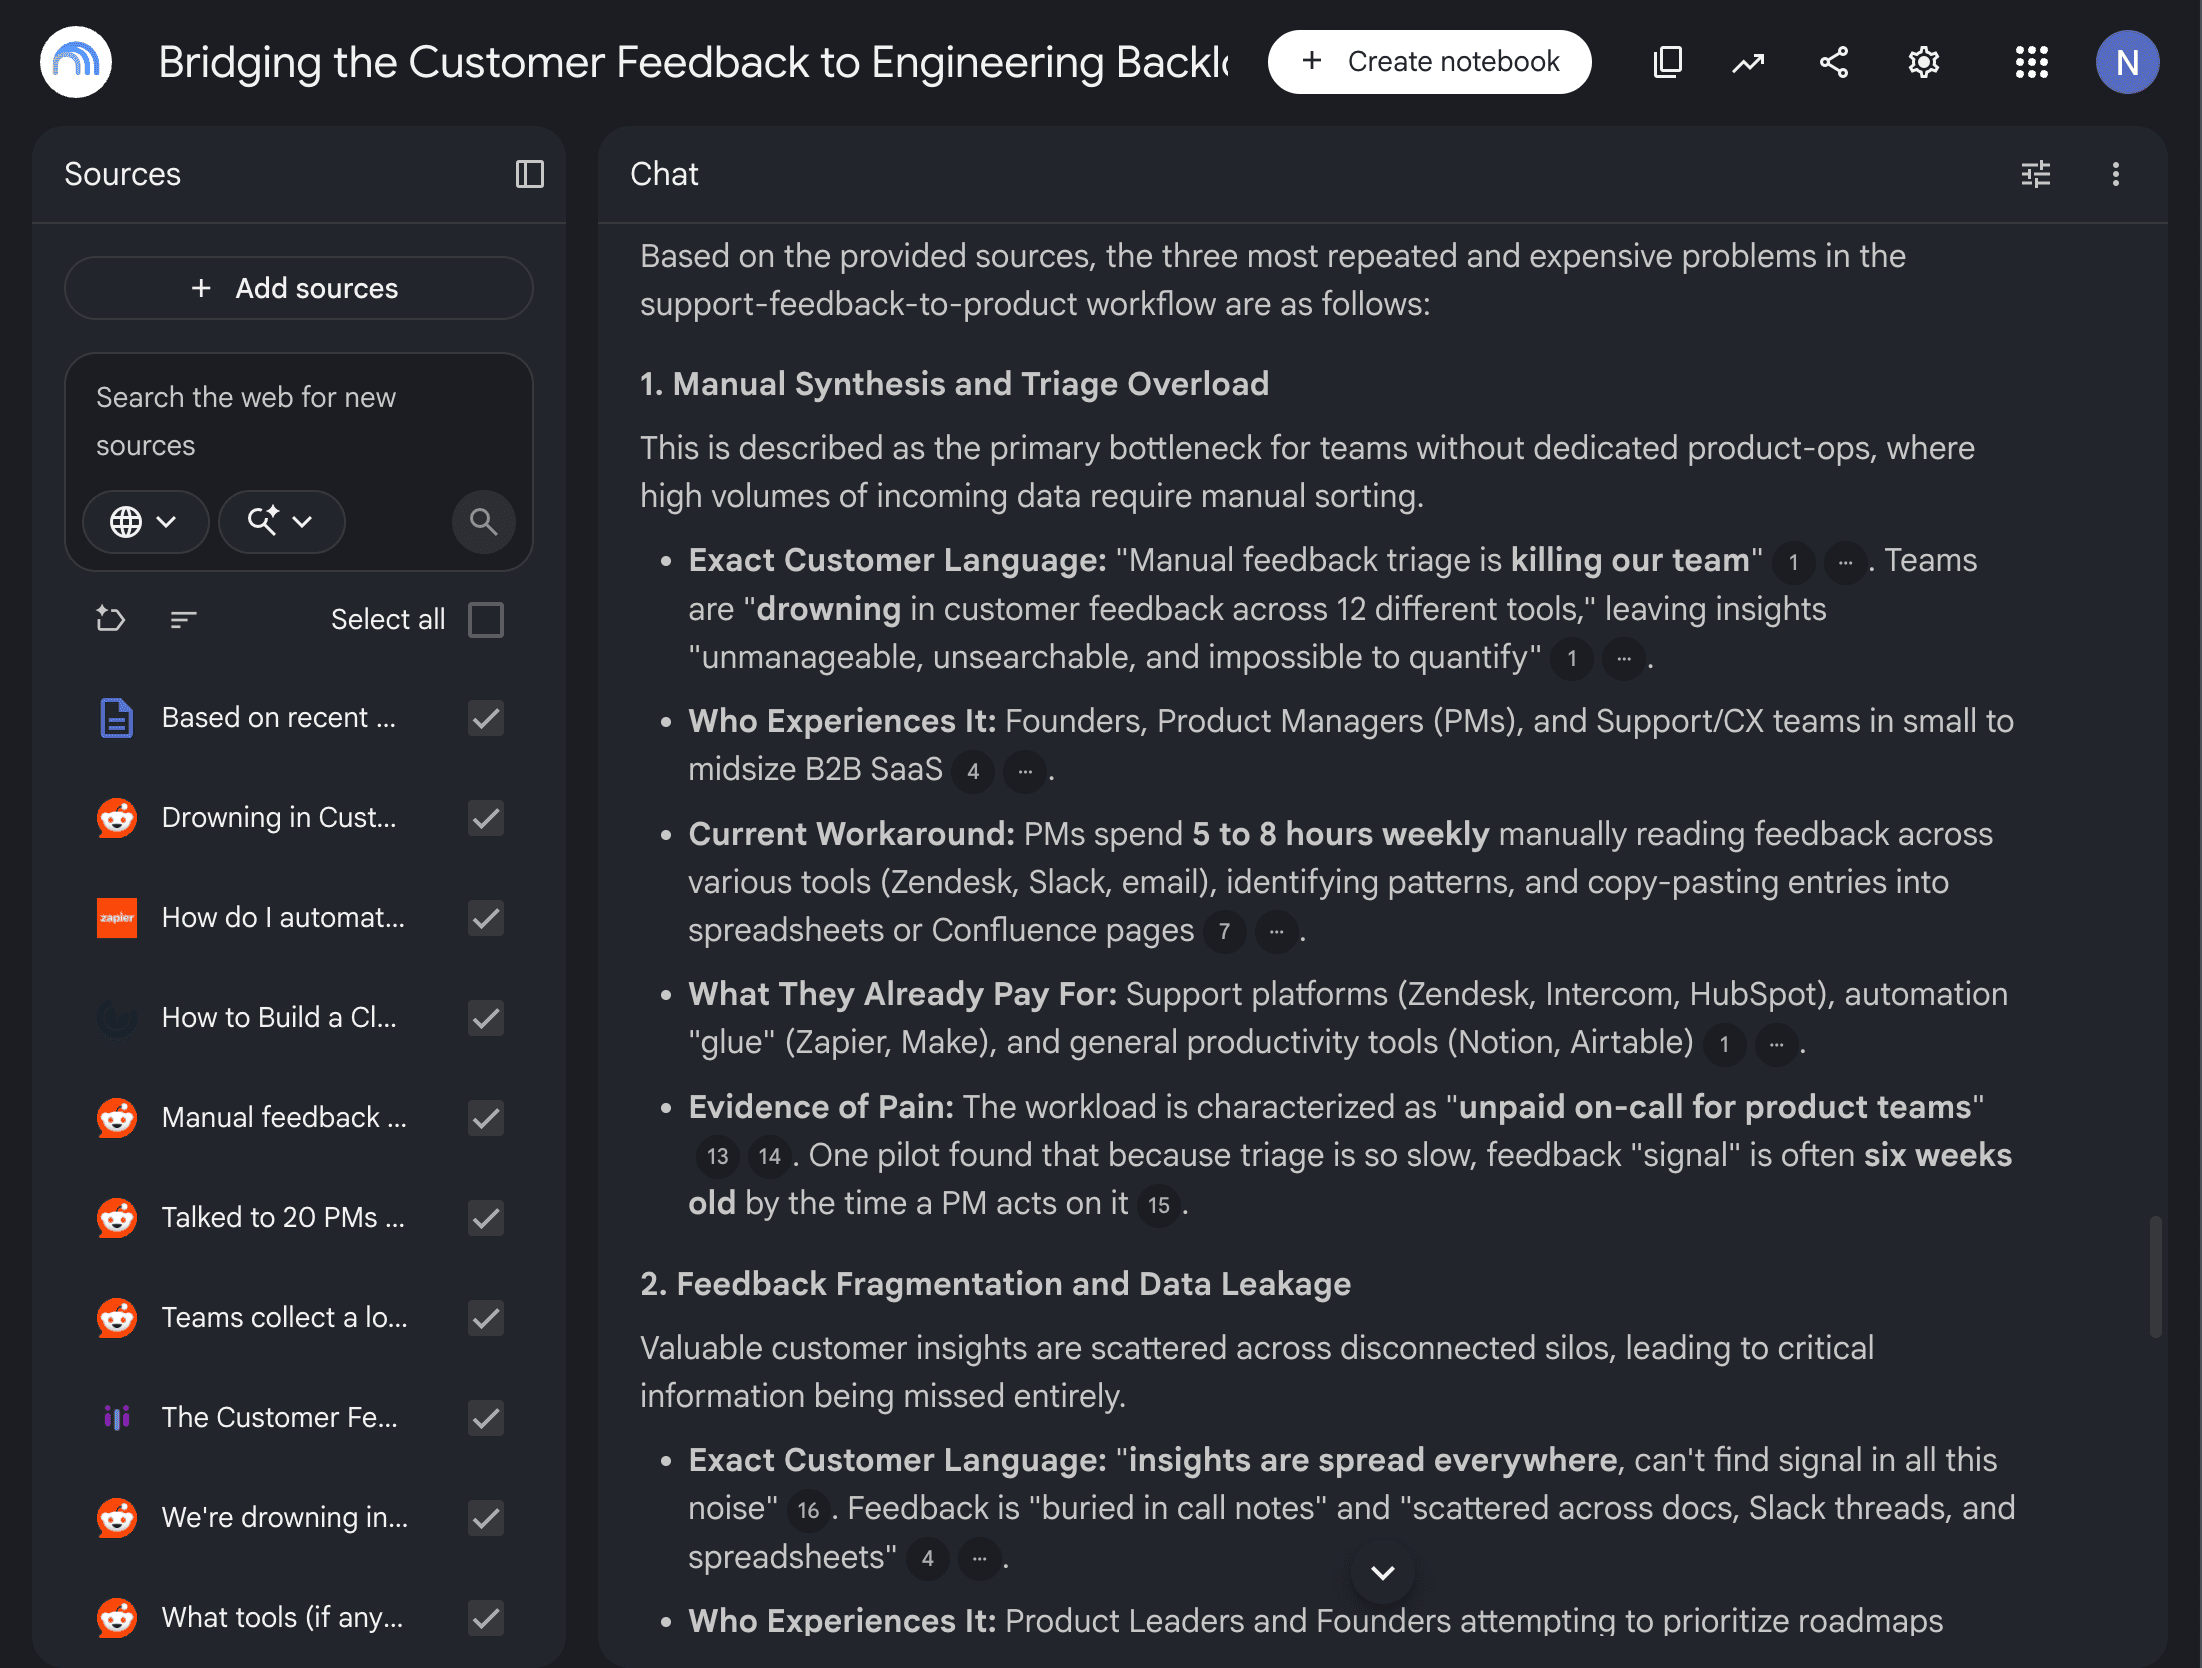Click the Create notebook button
The width and height of the screenshot is (2202, 1668).
(1430, 62)
